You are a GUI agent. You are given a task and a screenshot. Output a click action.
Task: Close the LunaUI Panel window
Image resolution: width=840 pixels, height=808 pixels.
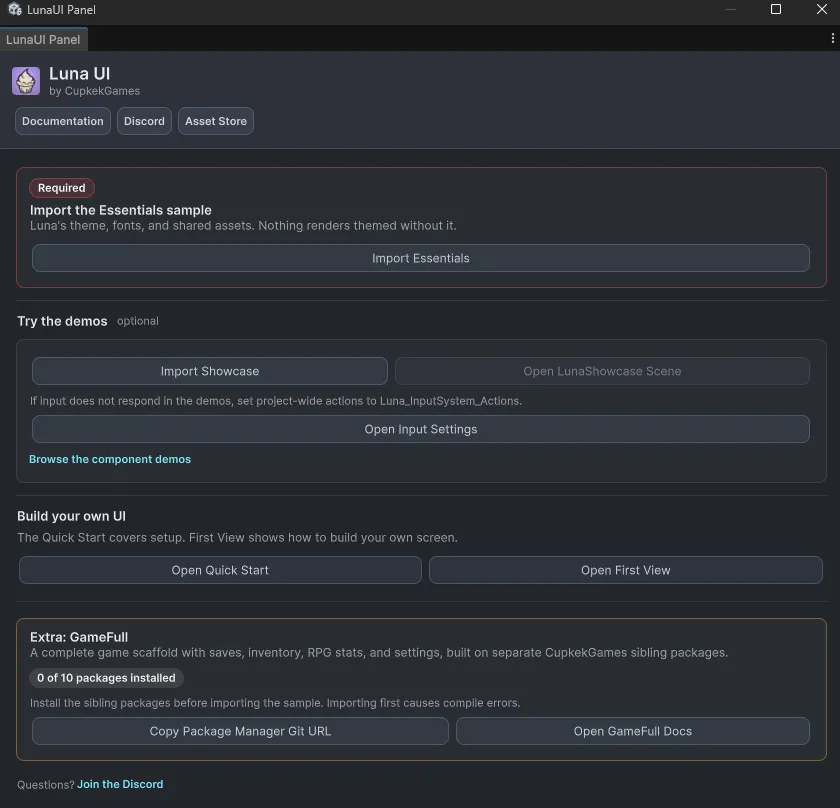click(821, 9)
